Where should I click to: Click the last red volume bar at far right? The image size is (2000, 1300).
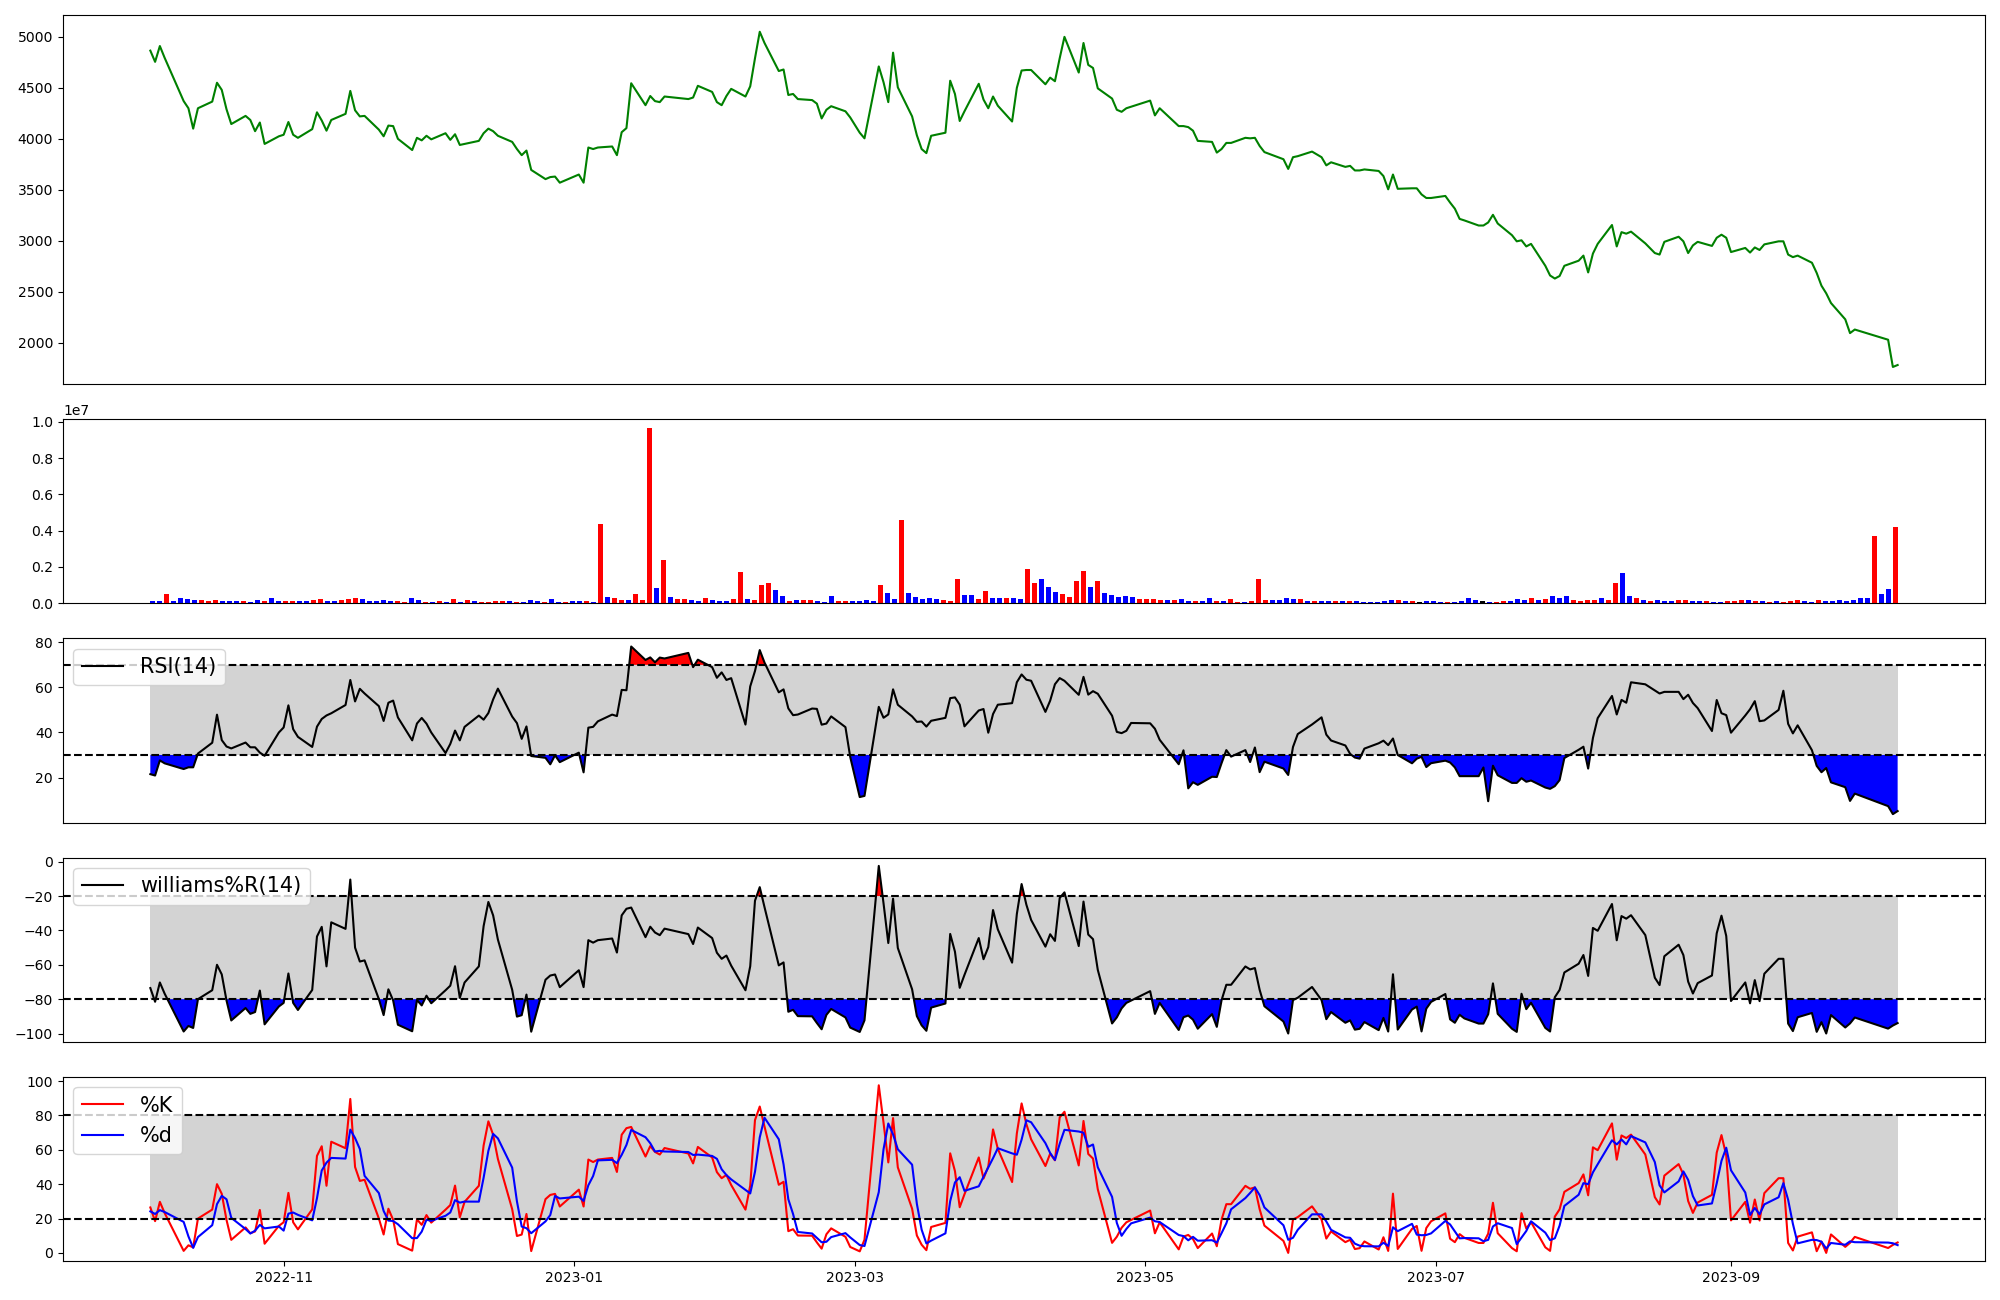point(1895,566)
